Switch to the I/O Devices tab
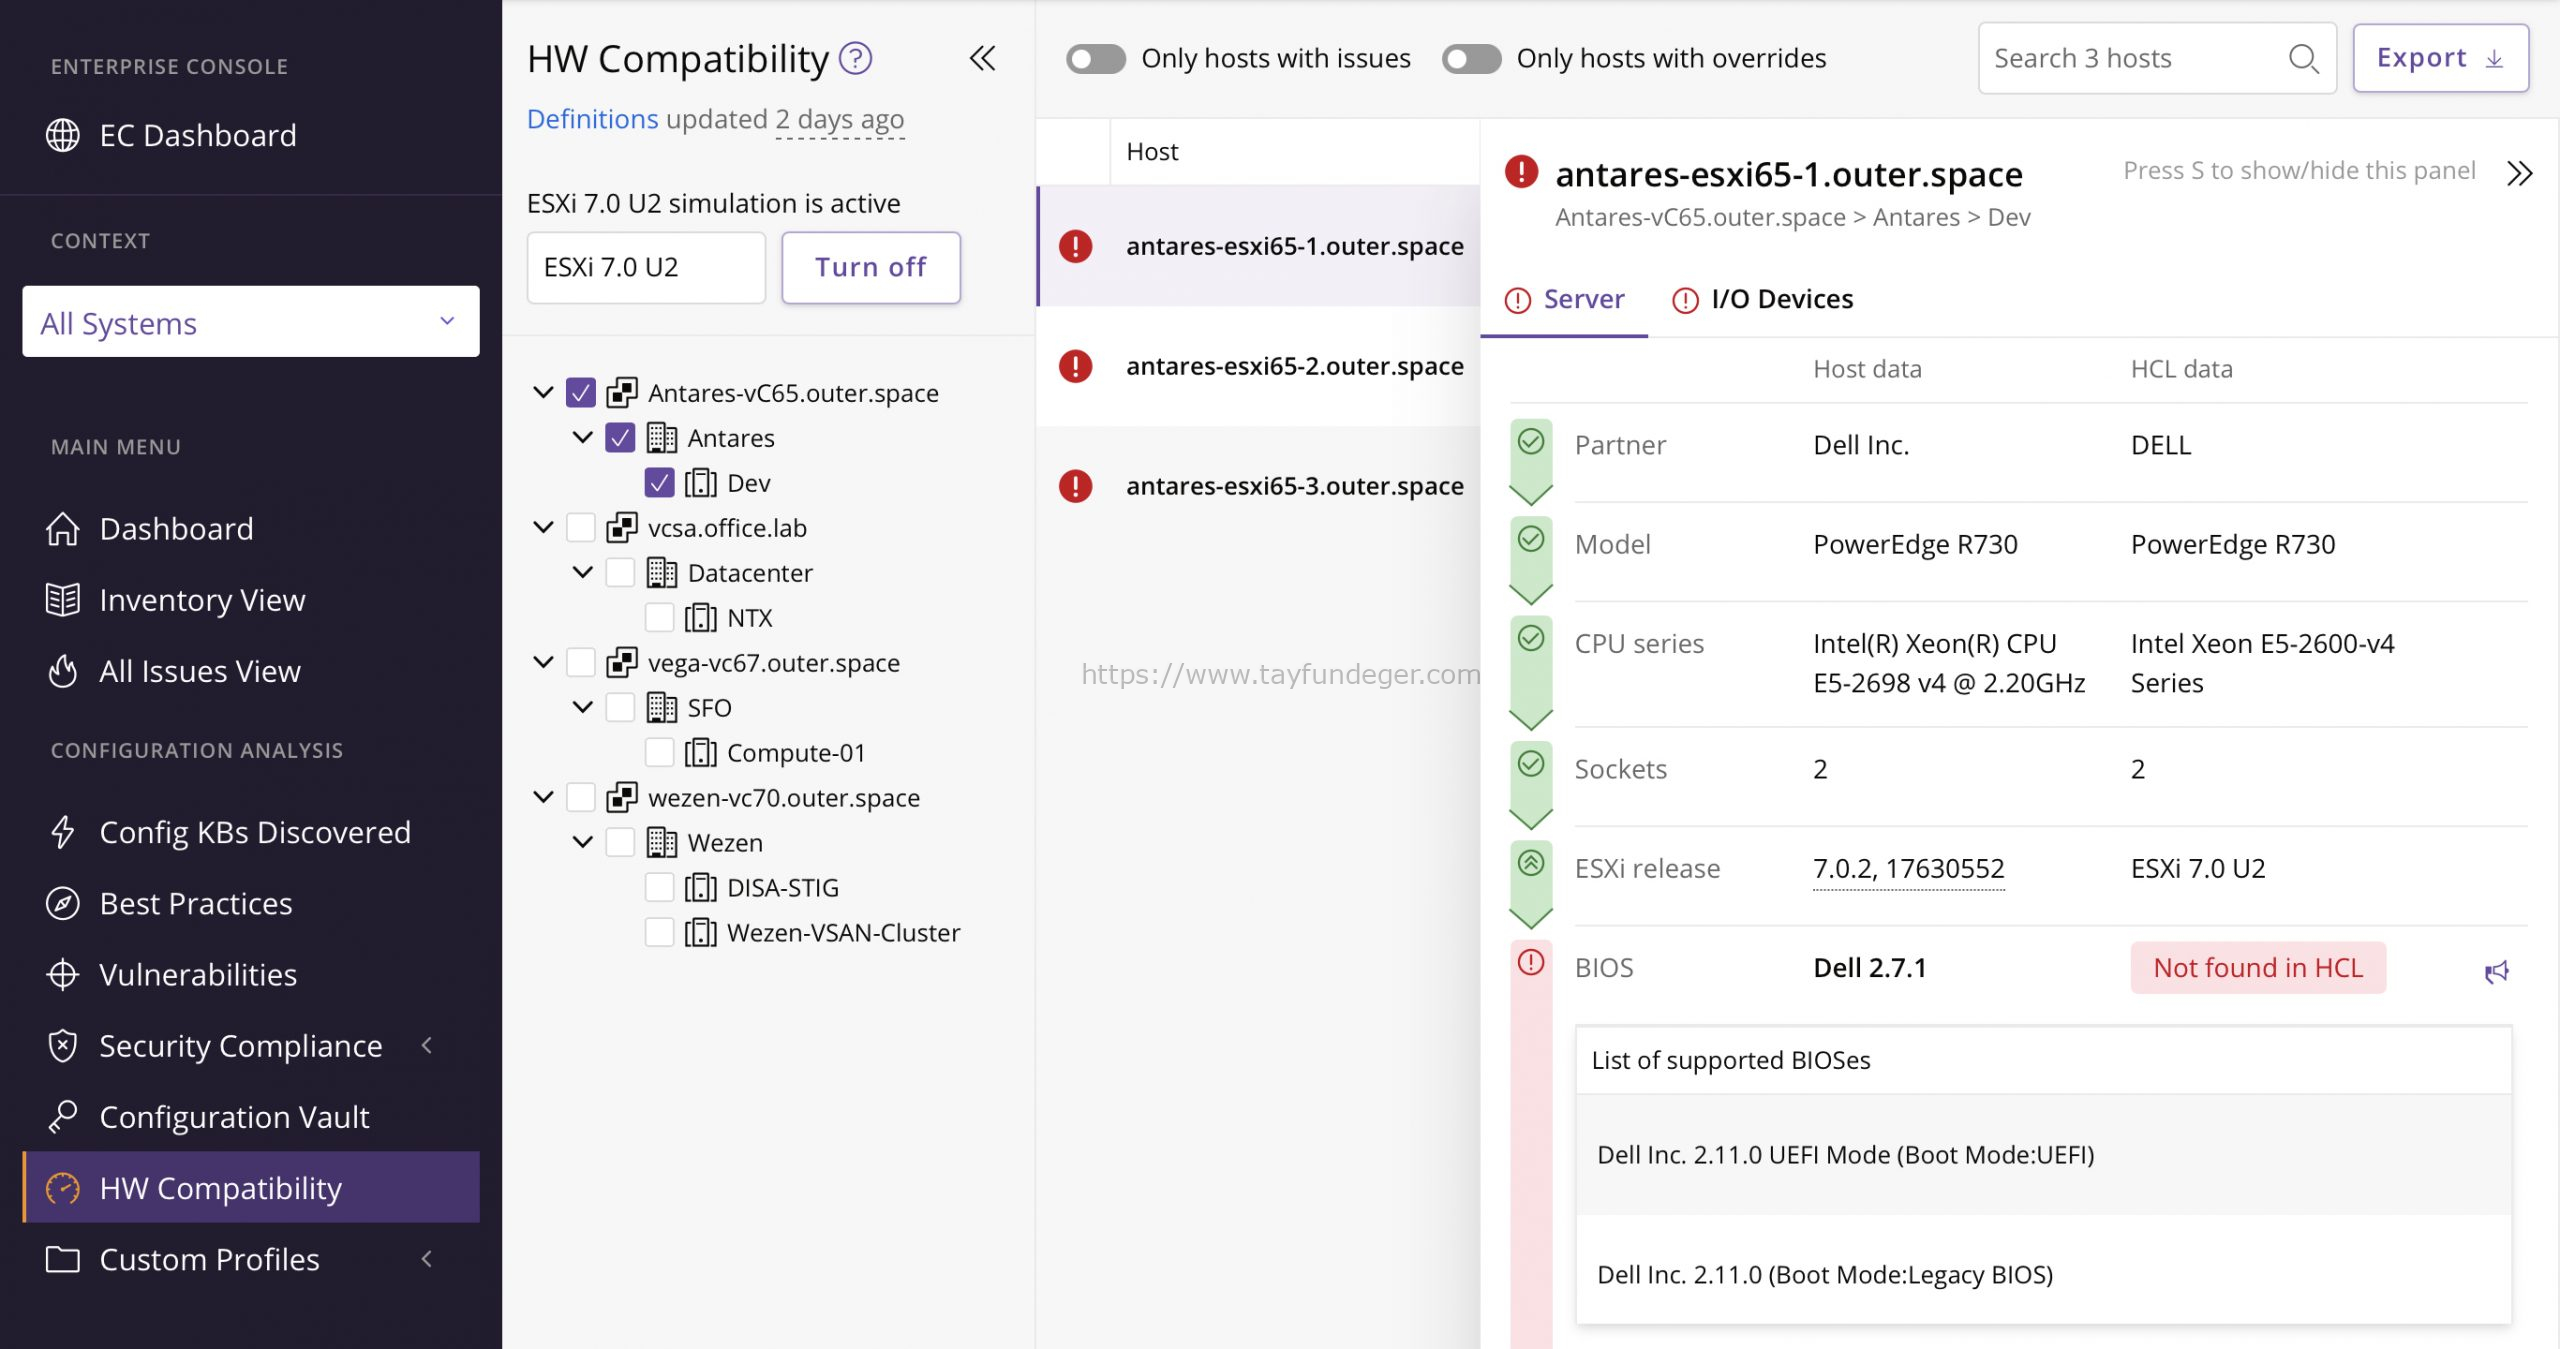Image resolution: width=2560 pixels, height=1349 pixels. point(1762,299)
